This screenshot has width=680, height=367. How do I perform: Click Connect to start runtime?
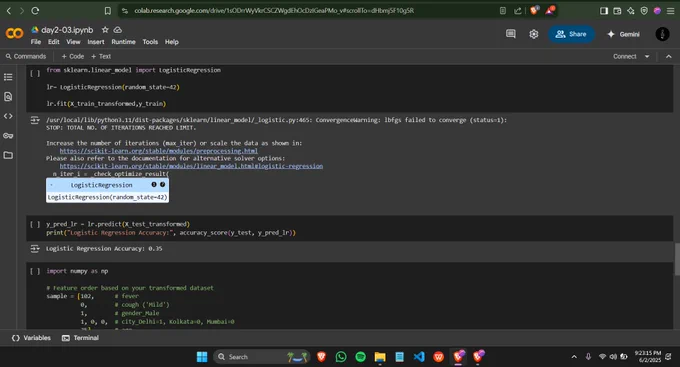coord(624,56)
